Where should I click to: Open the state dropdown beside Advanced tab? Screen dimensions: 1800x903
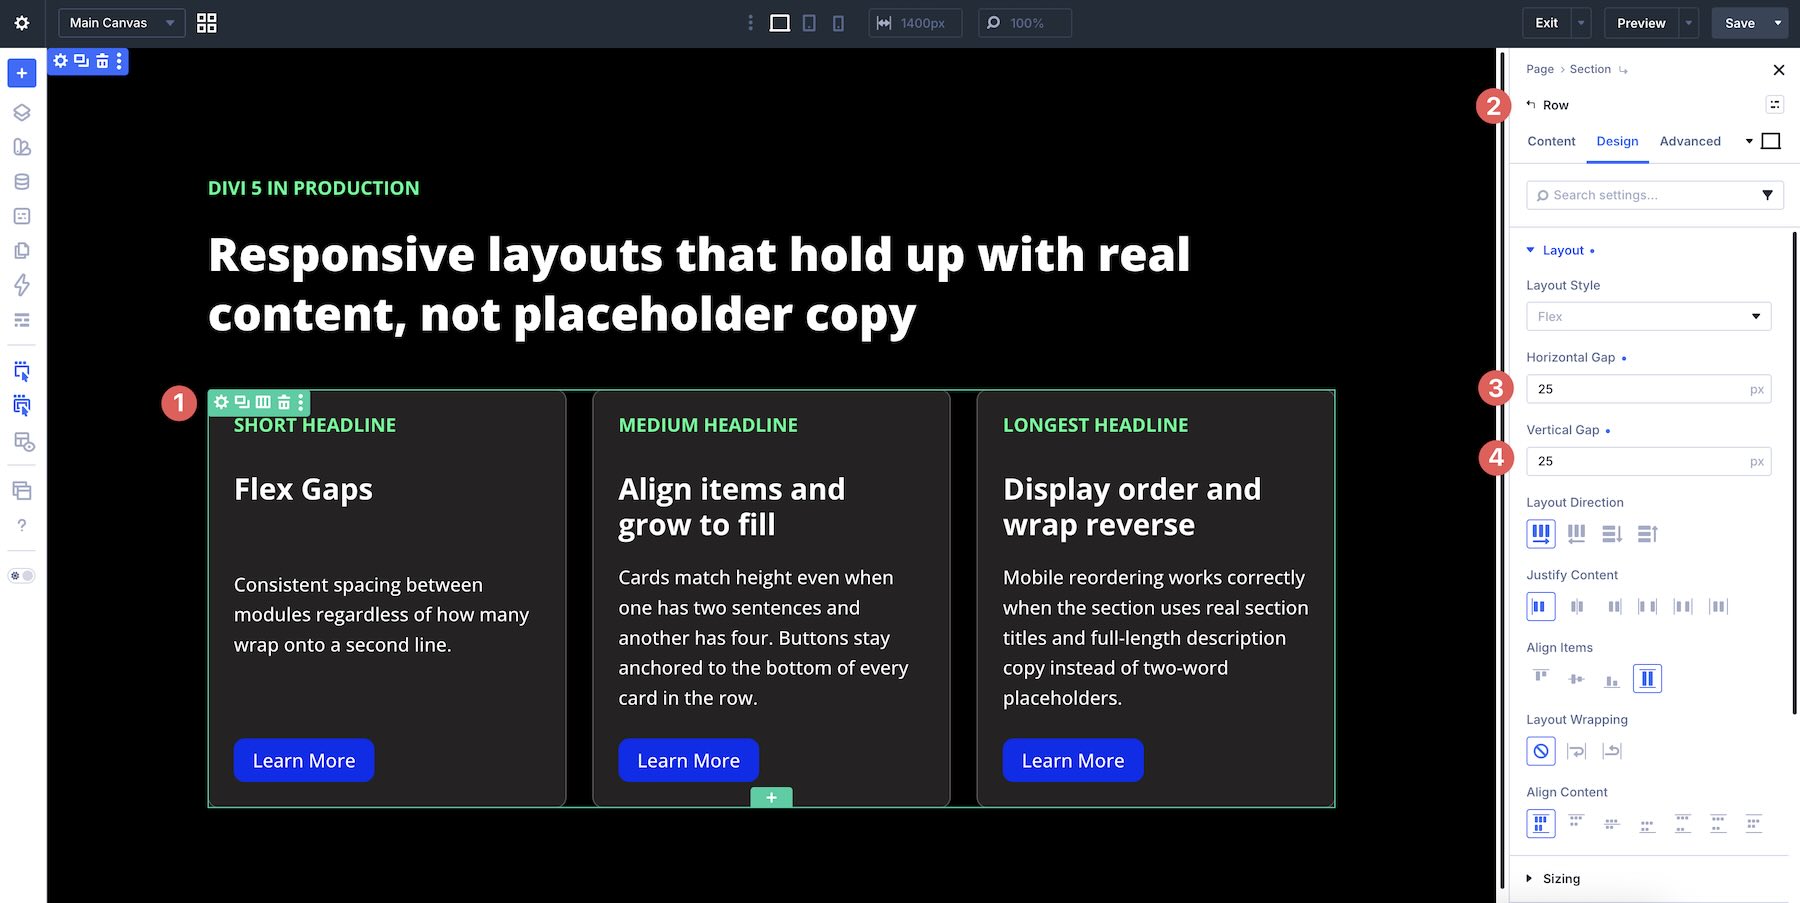click(x=1749, y=141)
